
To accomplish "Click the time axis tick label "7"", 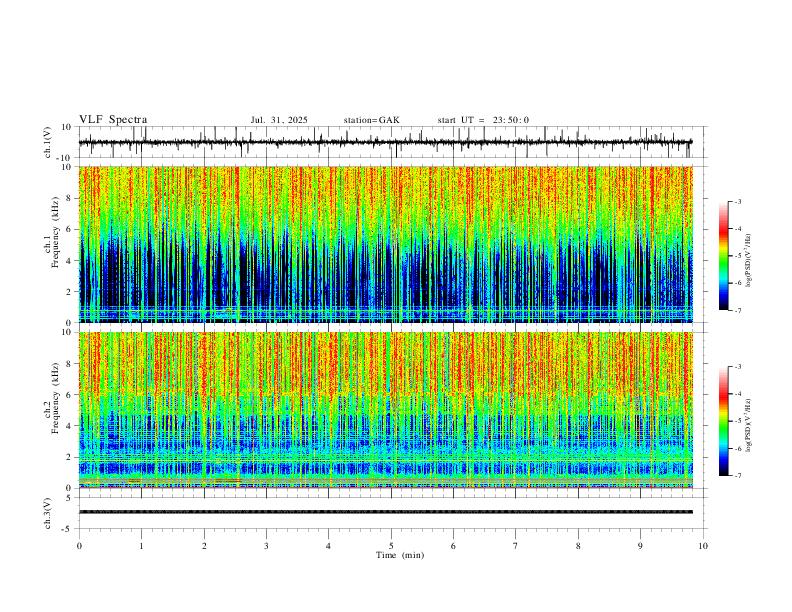I will click(516, 546).
